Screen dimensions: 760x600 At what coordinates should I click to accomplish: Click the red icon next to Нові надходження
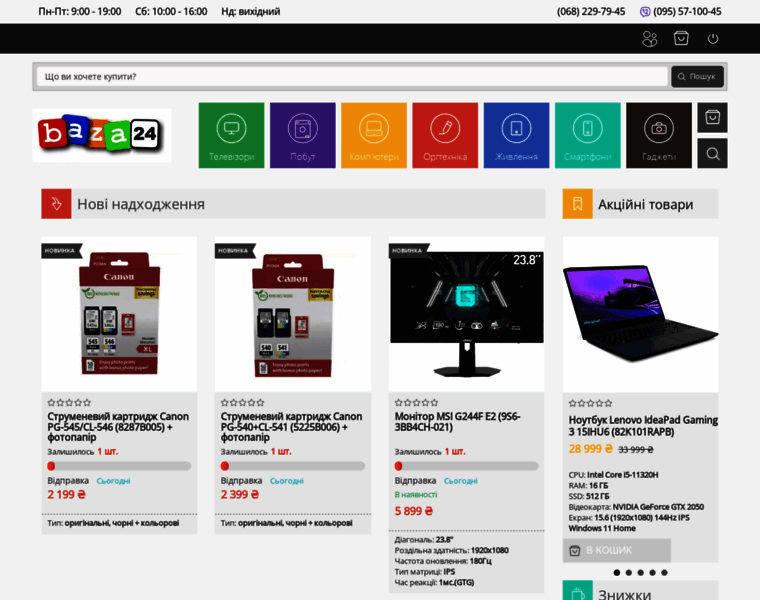click(x=56, y=204)
